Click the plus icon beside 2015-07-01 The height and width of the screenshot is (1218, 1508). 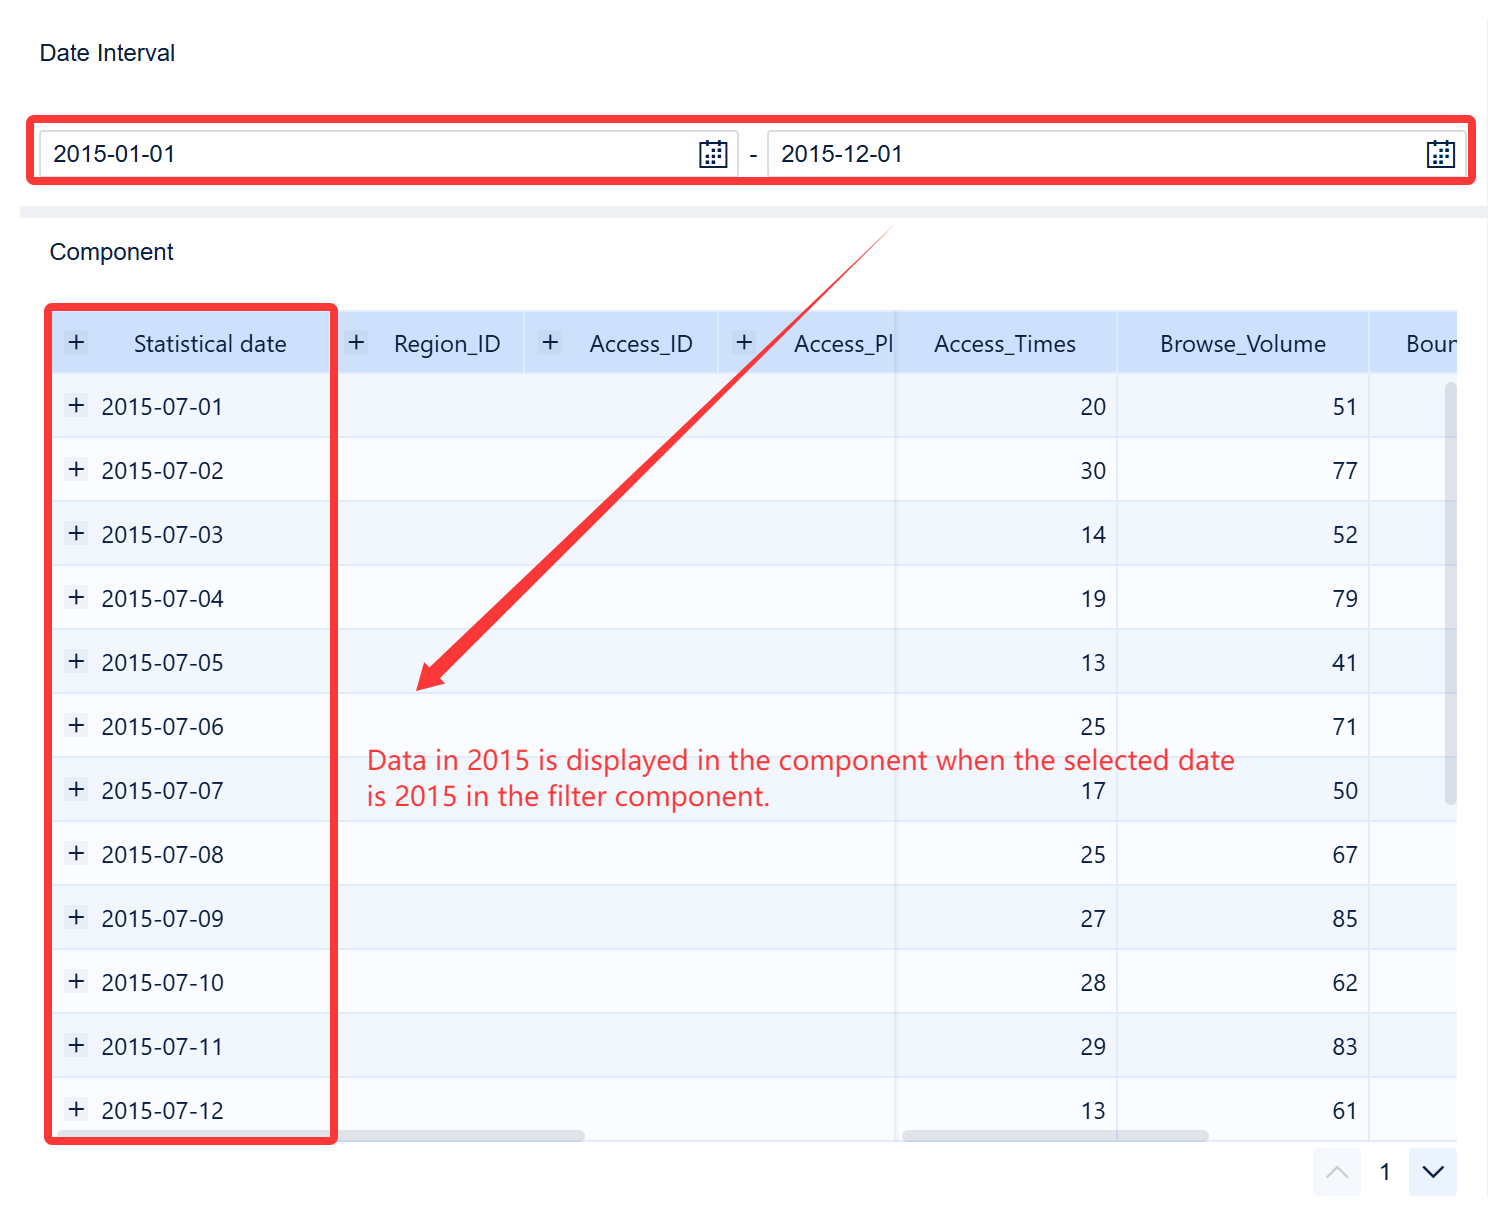click(76, 406)
